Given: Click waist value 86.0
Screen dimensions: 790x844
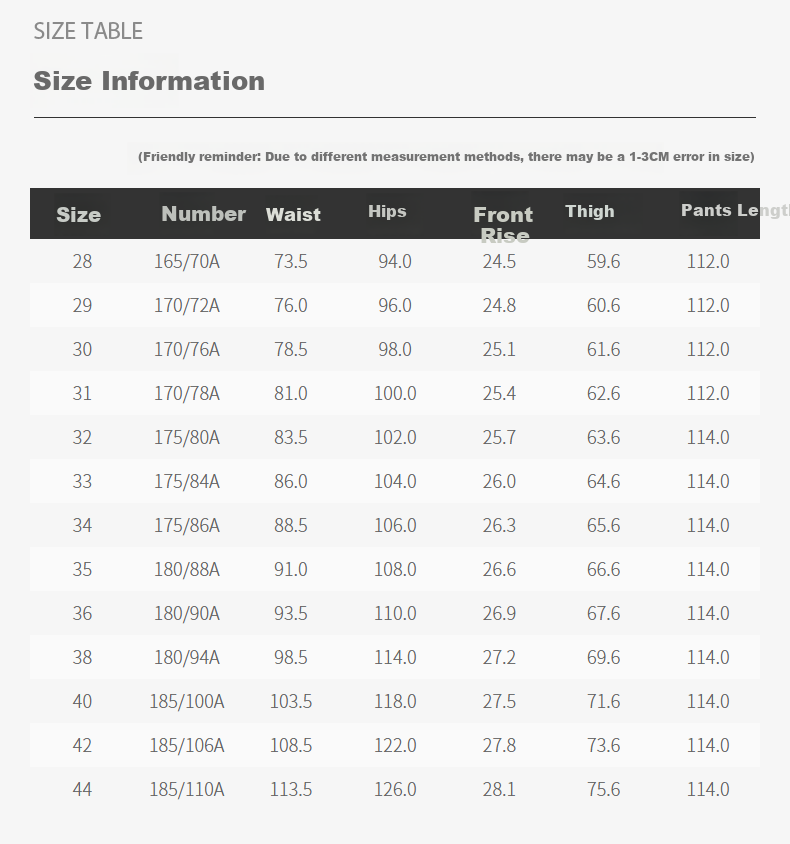Looking at the screenshot, I should 291,482.
